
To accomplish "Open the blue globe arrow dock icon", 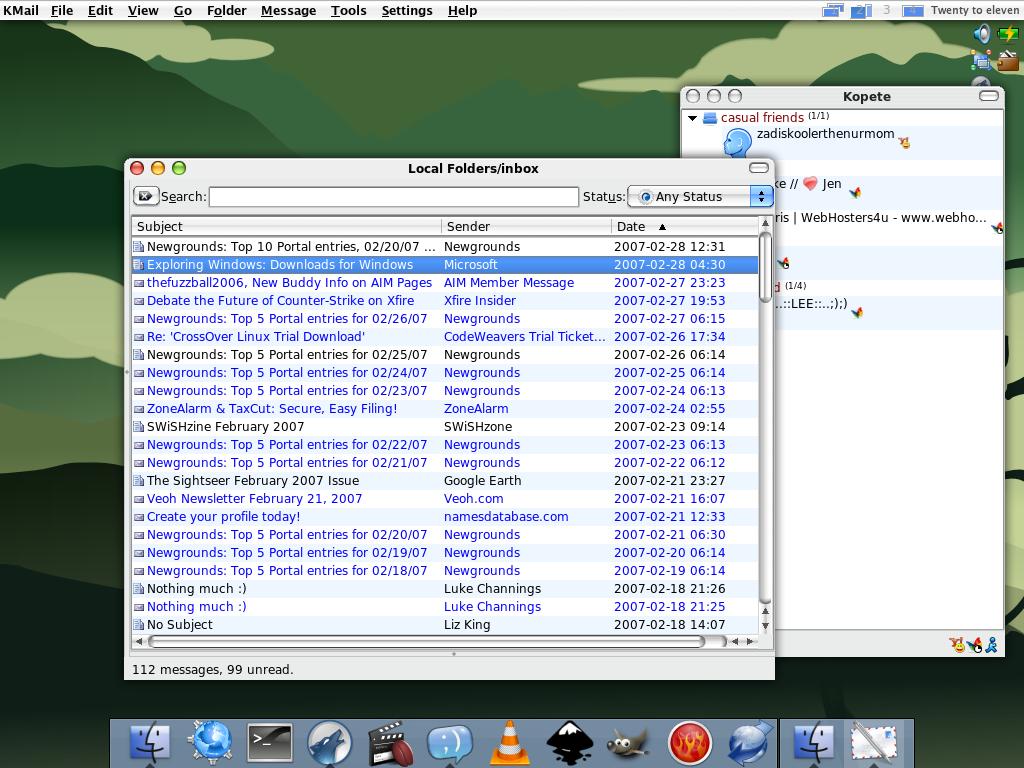I will click(x=750, y=743).
